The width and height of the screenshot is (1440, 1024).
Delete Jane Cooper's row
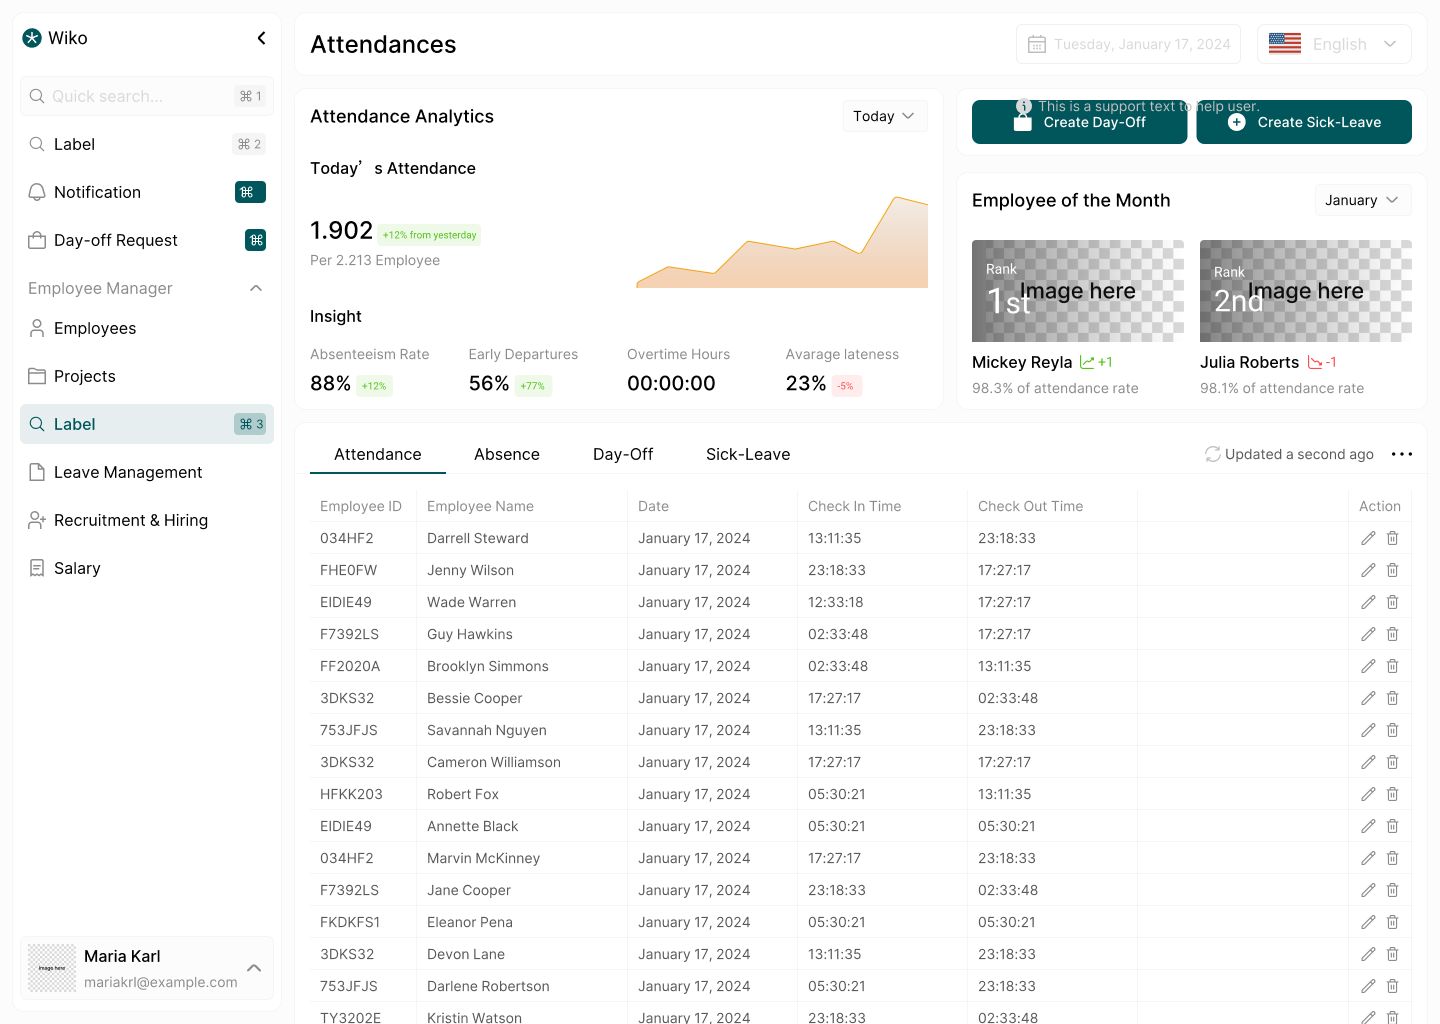[1393, 890]
